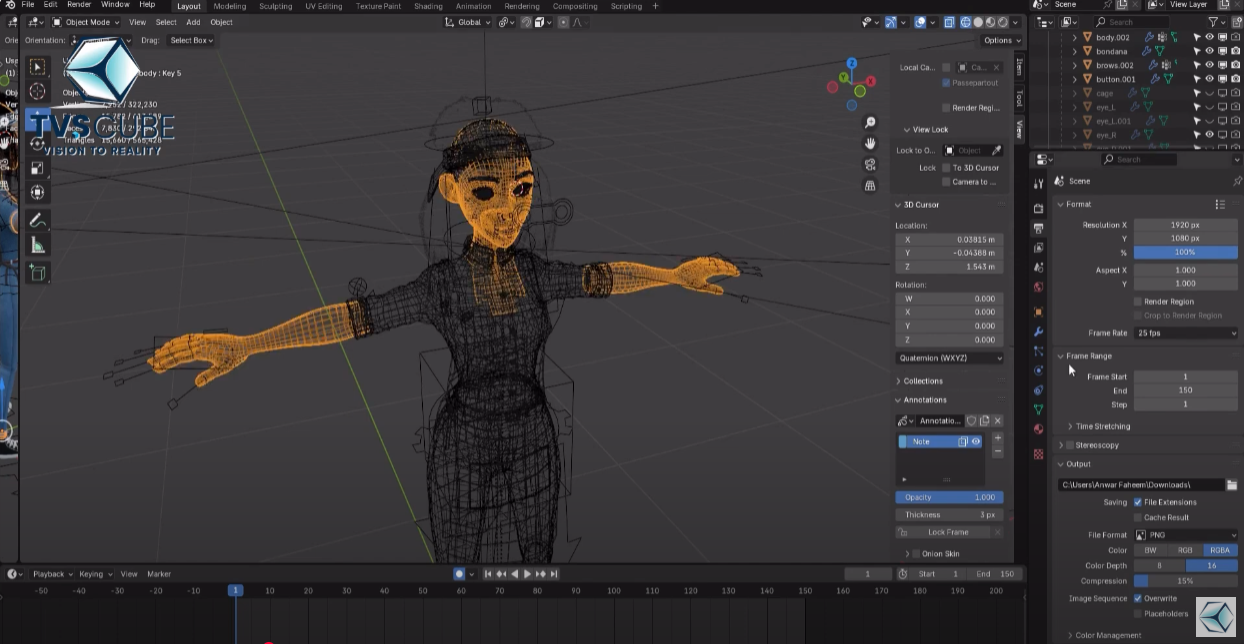Set Color Depth to 8
The height and width of the screenshot is (644, 1244).
pos(1159,566)
